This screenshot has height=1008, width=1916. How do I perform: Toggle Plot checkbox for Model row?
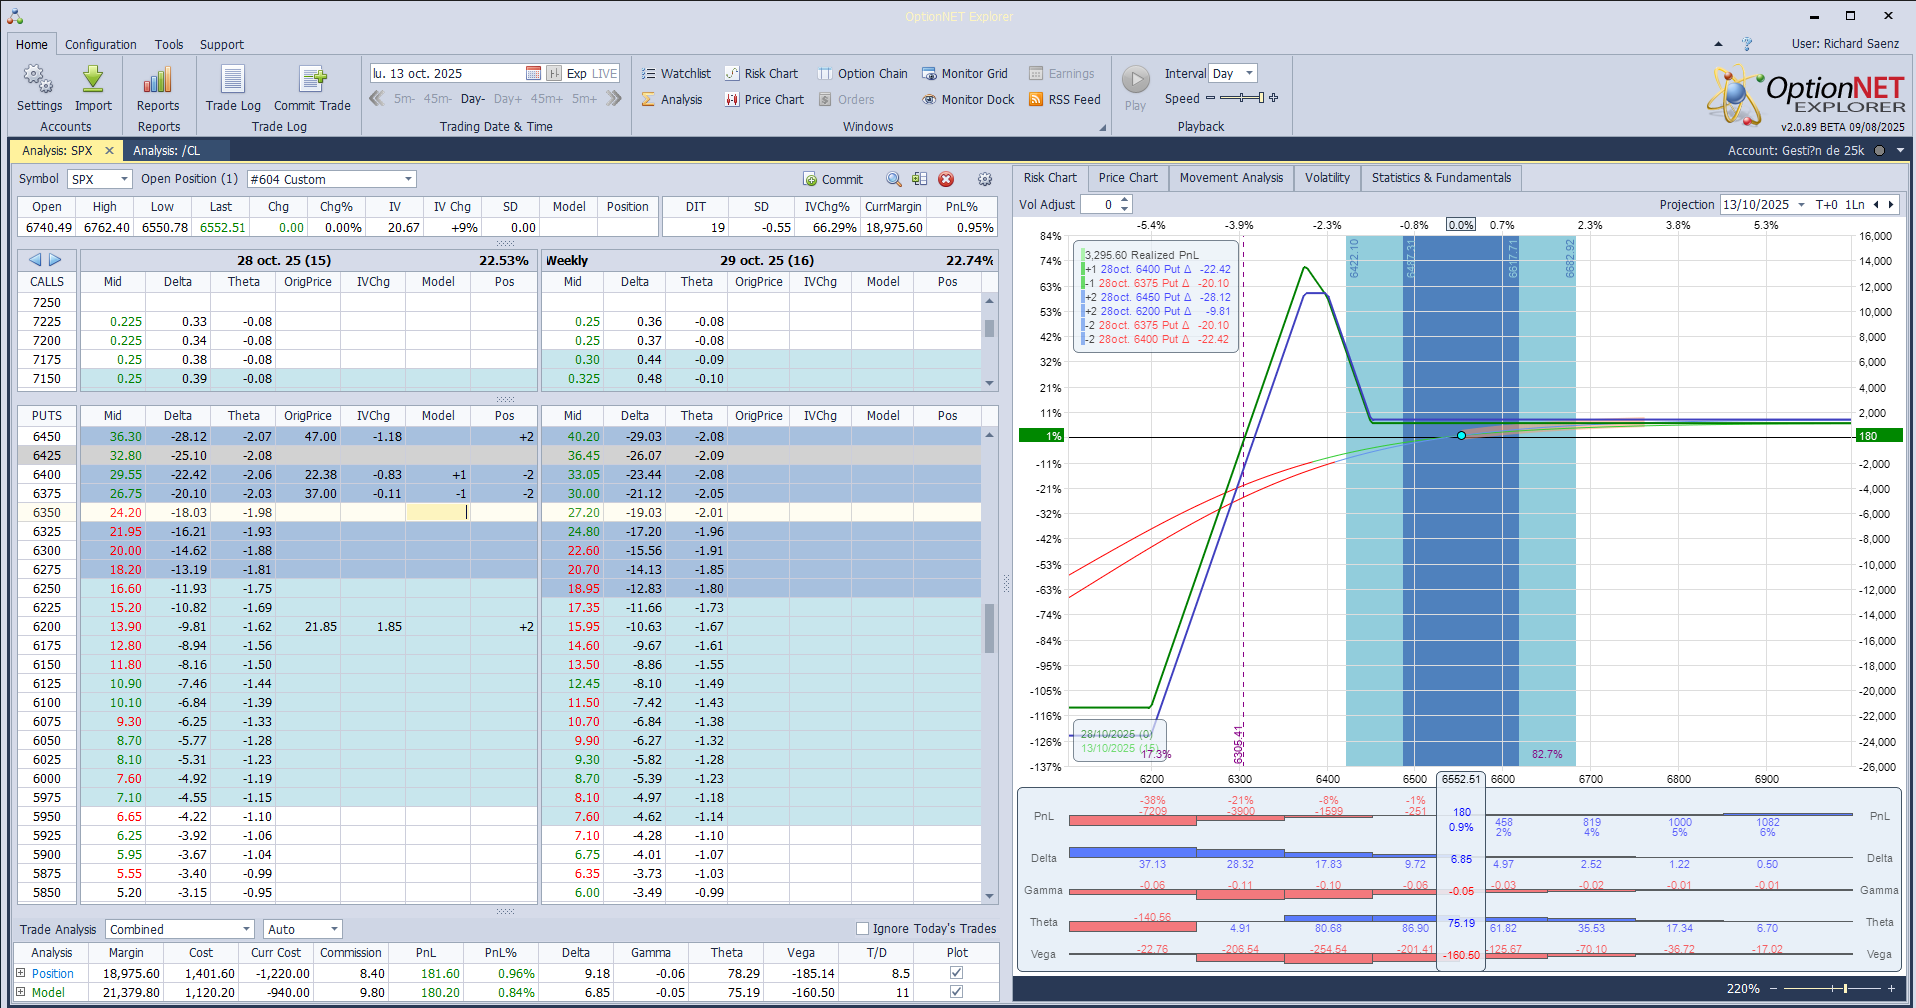point(956,992)
